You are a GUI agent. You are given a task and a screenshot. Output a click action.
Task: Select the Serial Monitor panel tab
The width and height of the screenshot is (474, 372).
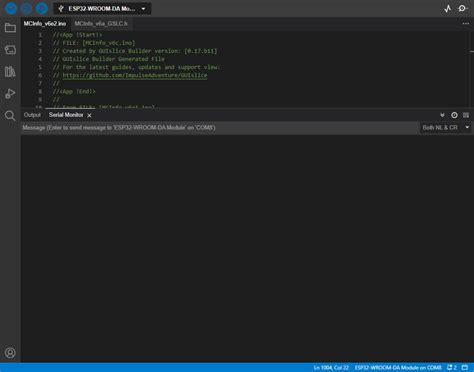[66, 115]
